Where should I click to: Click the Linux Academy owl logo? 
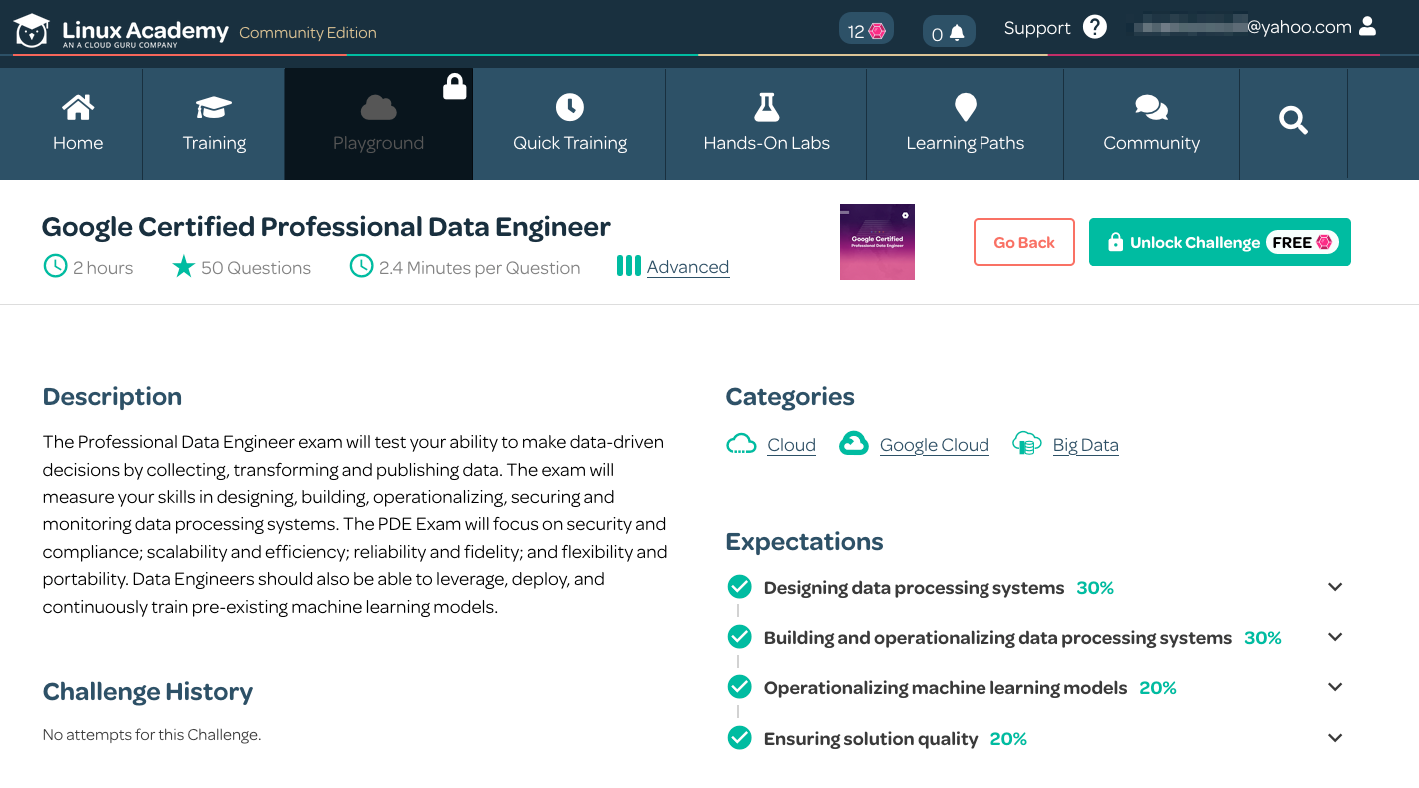tap(32, 31)
